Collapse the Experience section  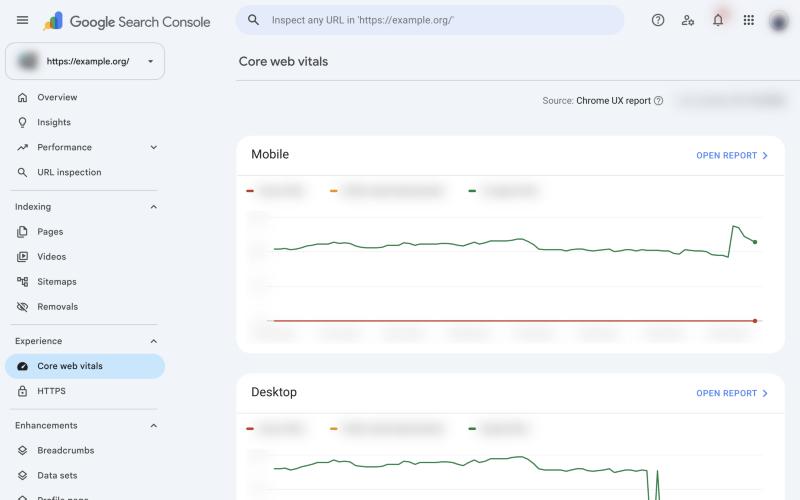[154, 341]
